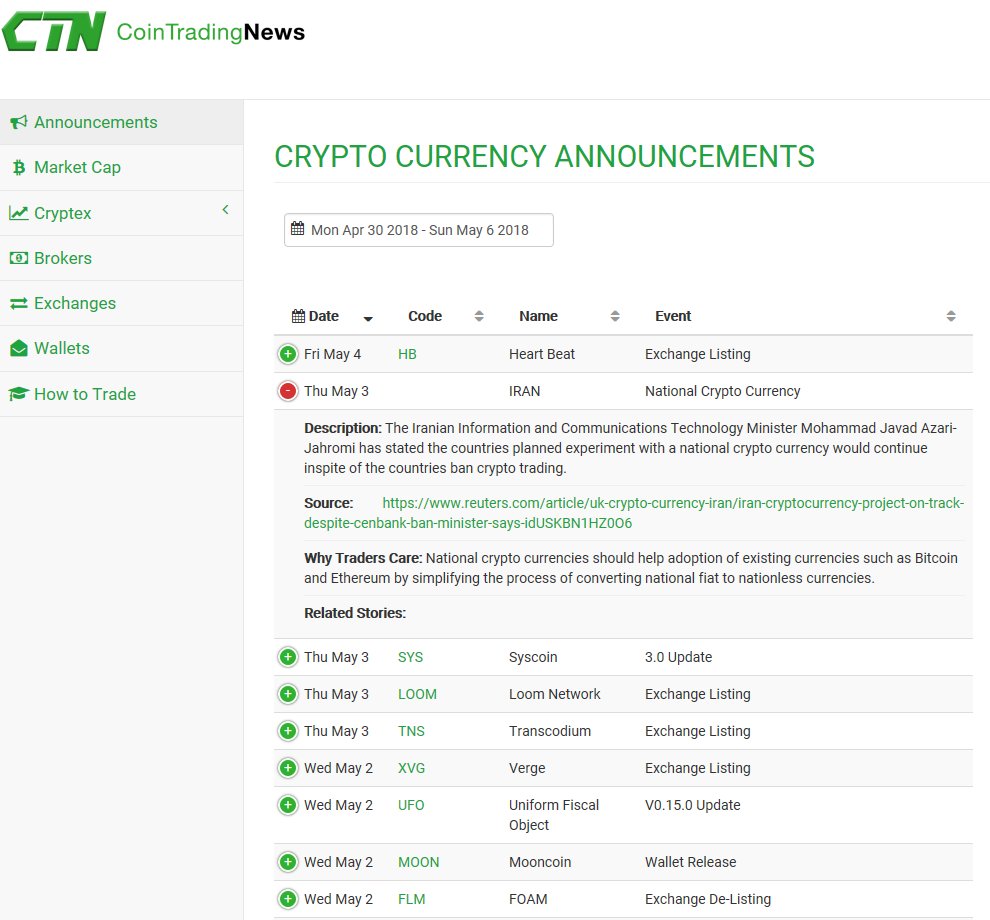The width and height of the screenshot is (990, 920).
Task: Open the How to Trade page
Action: coord(121,394)
